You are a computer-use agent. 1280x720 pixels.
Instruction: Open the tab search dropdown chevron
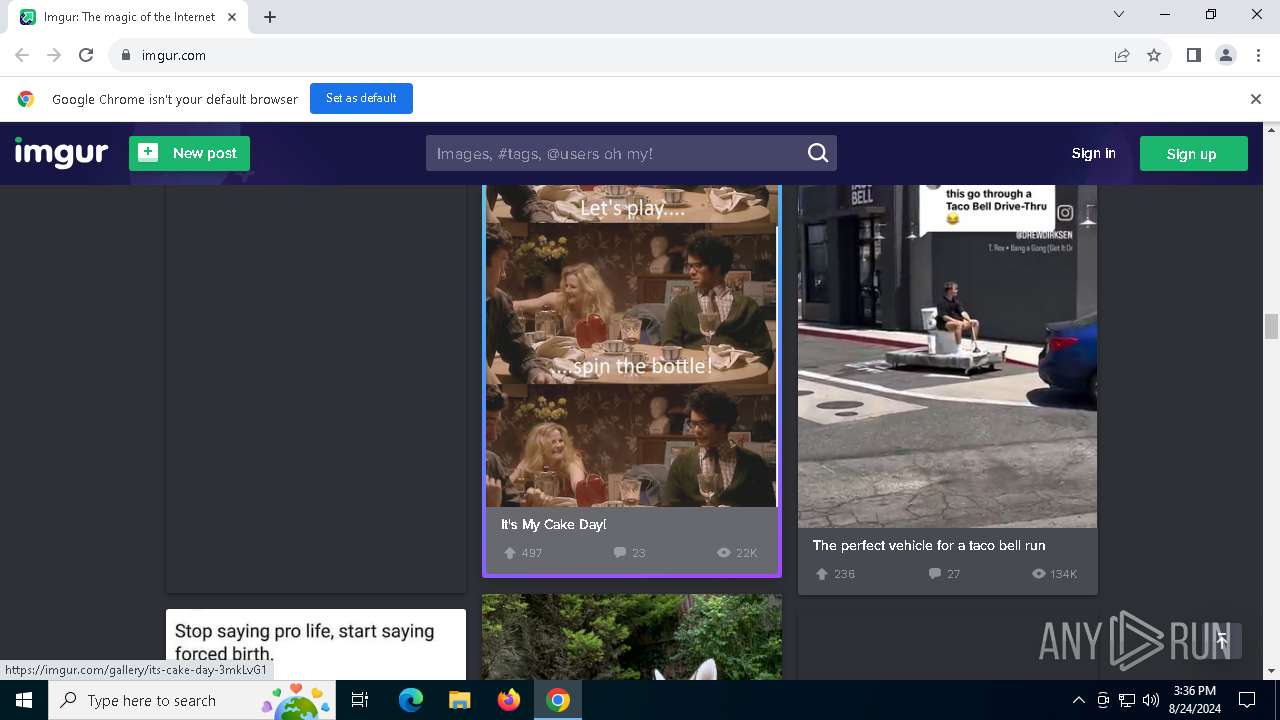1119,14
